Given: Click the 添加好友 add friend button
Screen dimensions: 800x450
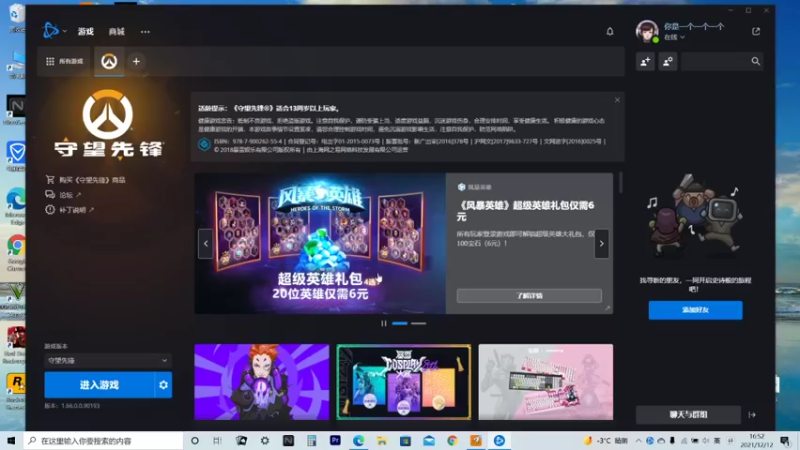Looking at the screenshot, I should [695, 310].
